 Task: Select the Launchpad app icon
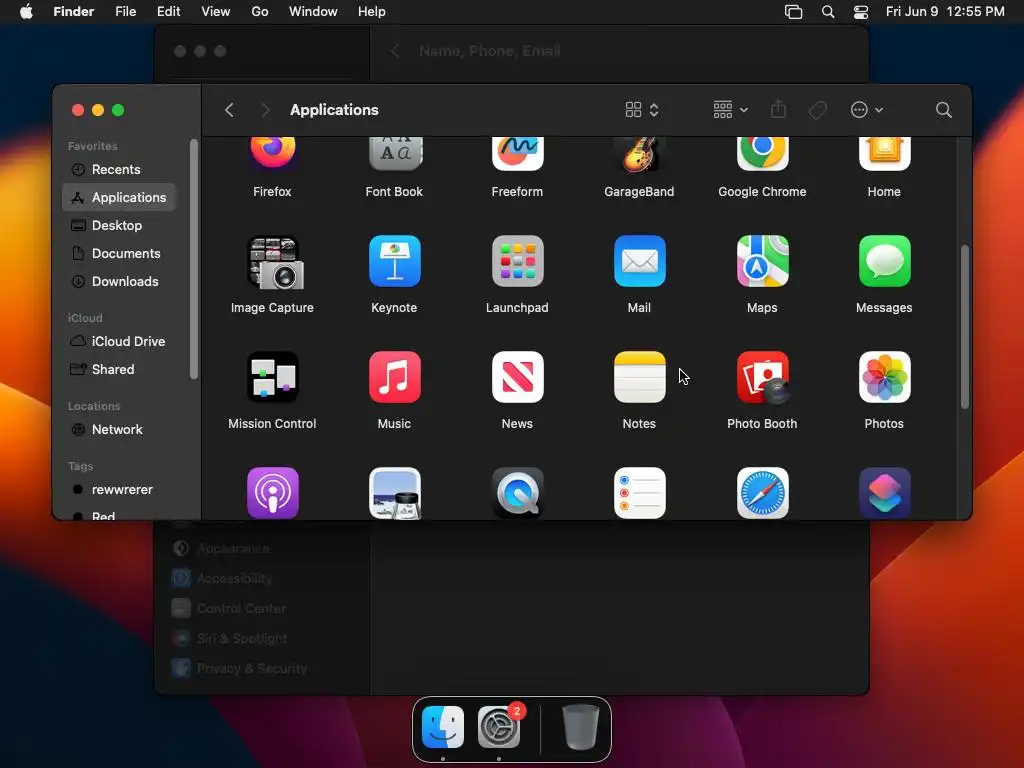(x=517, y=261)
